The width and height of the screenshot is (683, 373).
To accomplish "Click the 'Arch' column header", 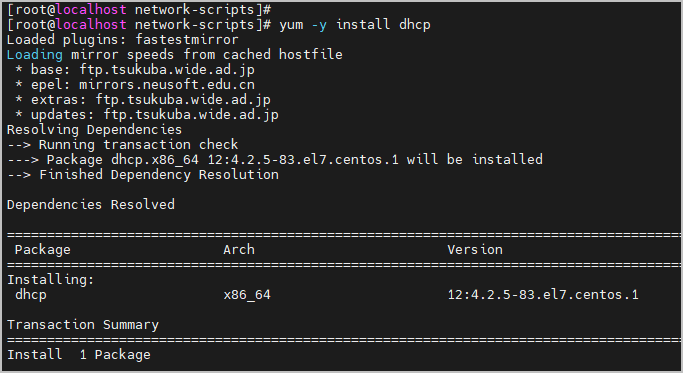I will point(239,250).
